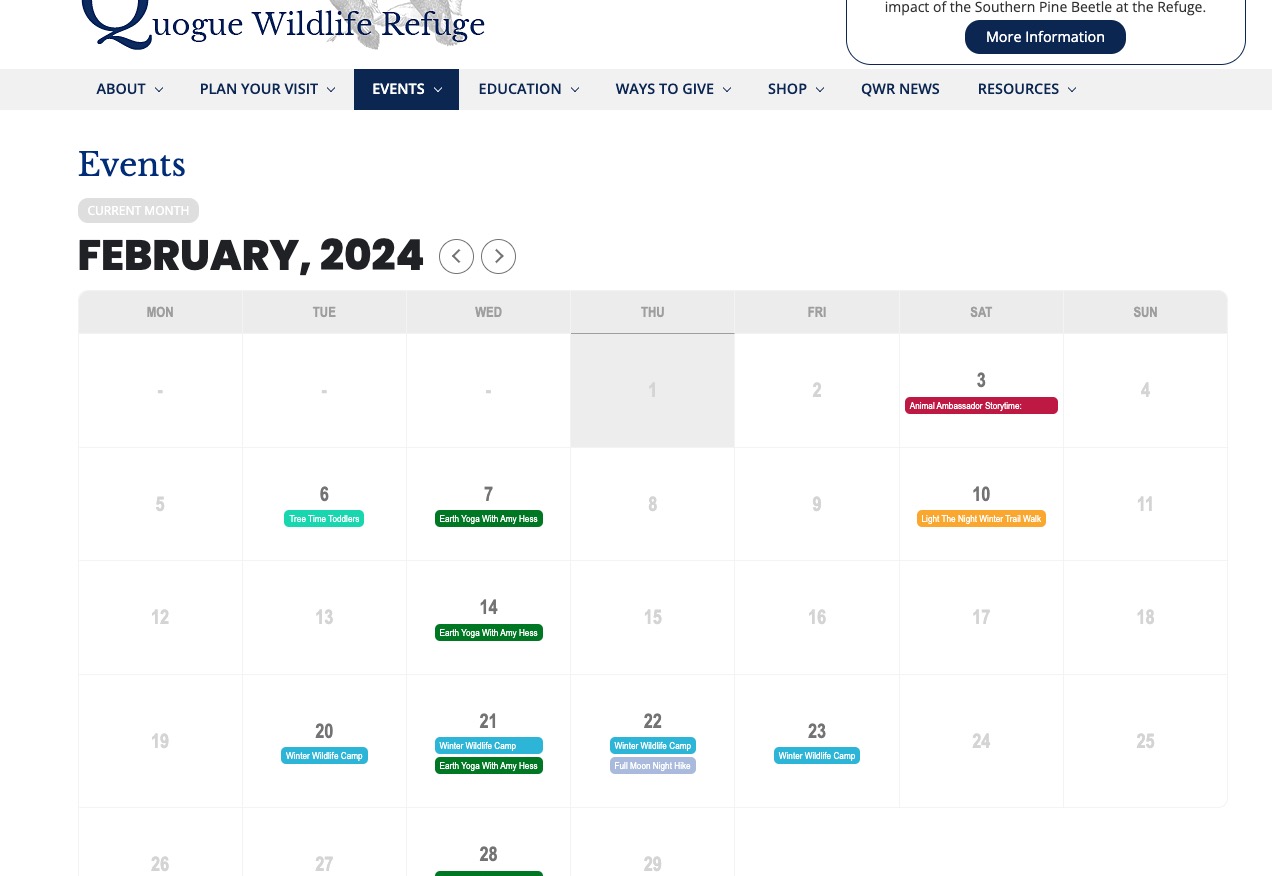Open Winter Wildlife Camp on the 23rd
Image resolution: width=1272 pixels, height=876 pixels.
tap(817, 756)
